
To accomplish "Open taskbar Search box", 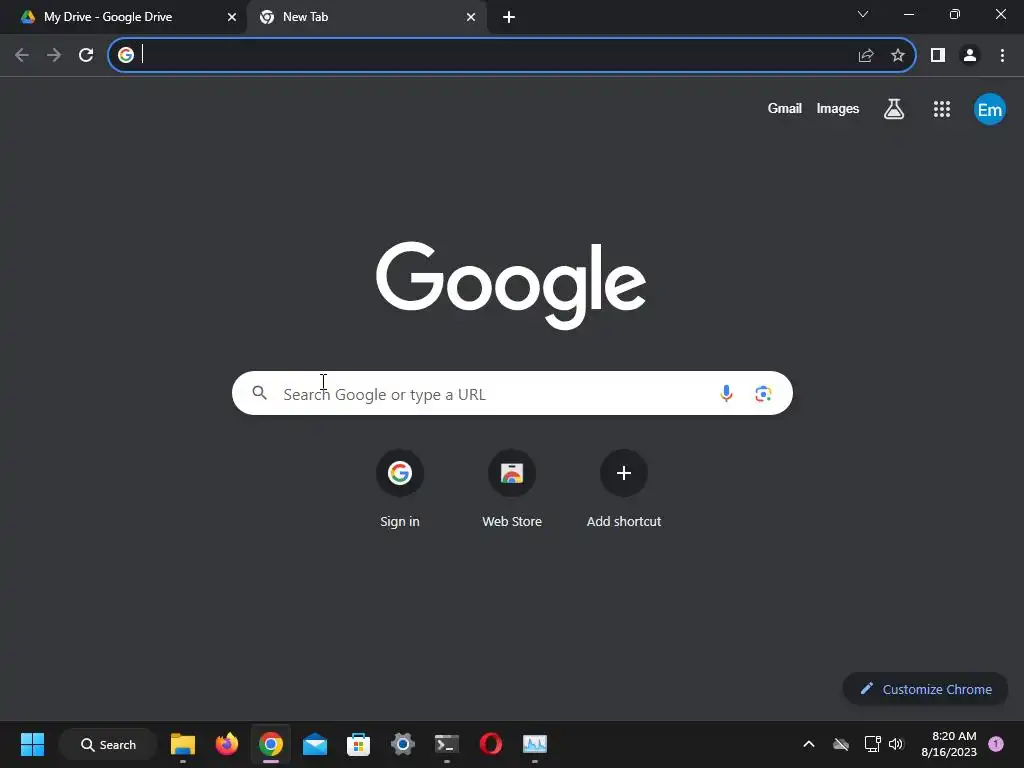I will (x=108, y=744).
